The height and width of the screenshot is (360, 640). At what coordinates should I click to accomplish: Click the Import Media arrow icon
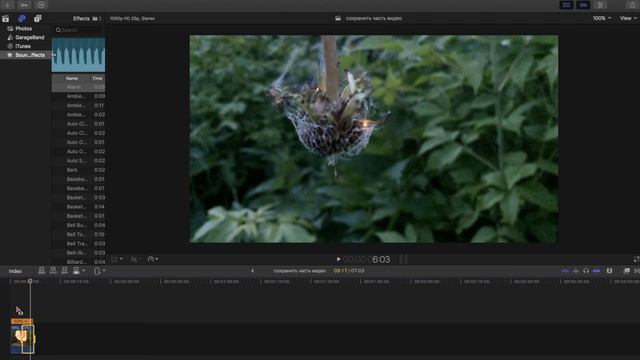point(7,5)
